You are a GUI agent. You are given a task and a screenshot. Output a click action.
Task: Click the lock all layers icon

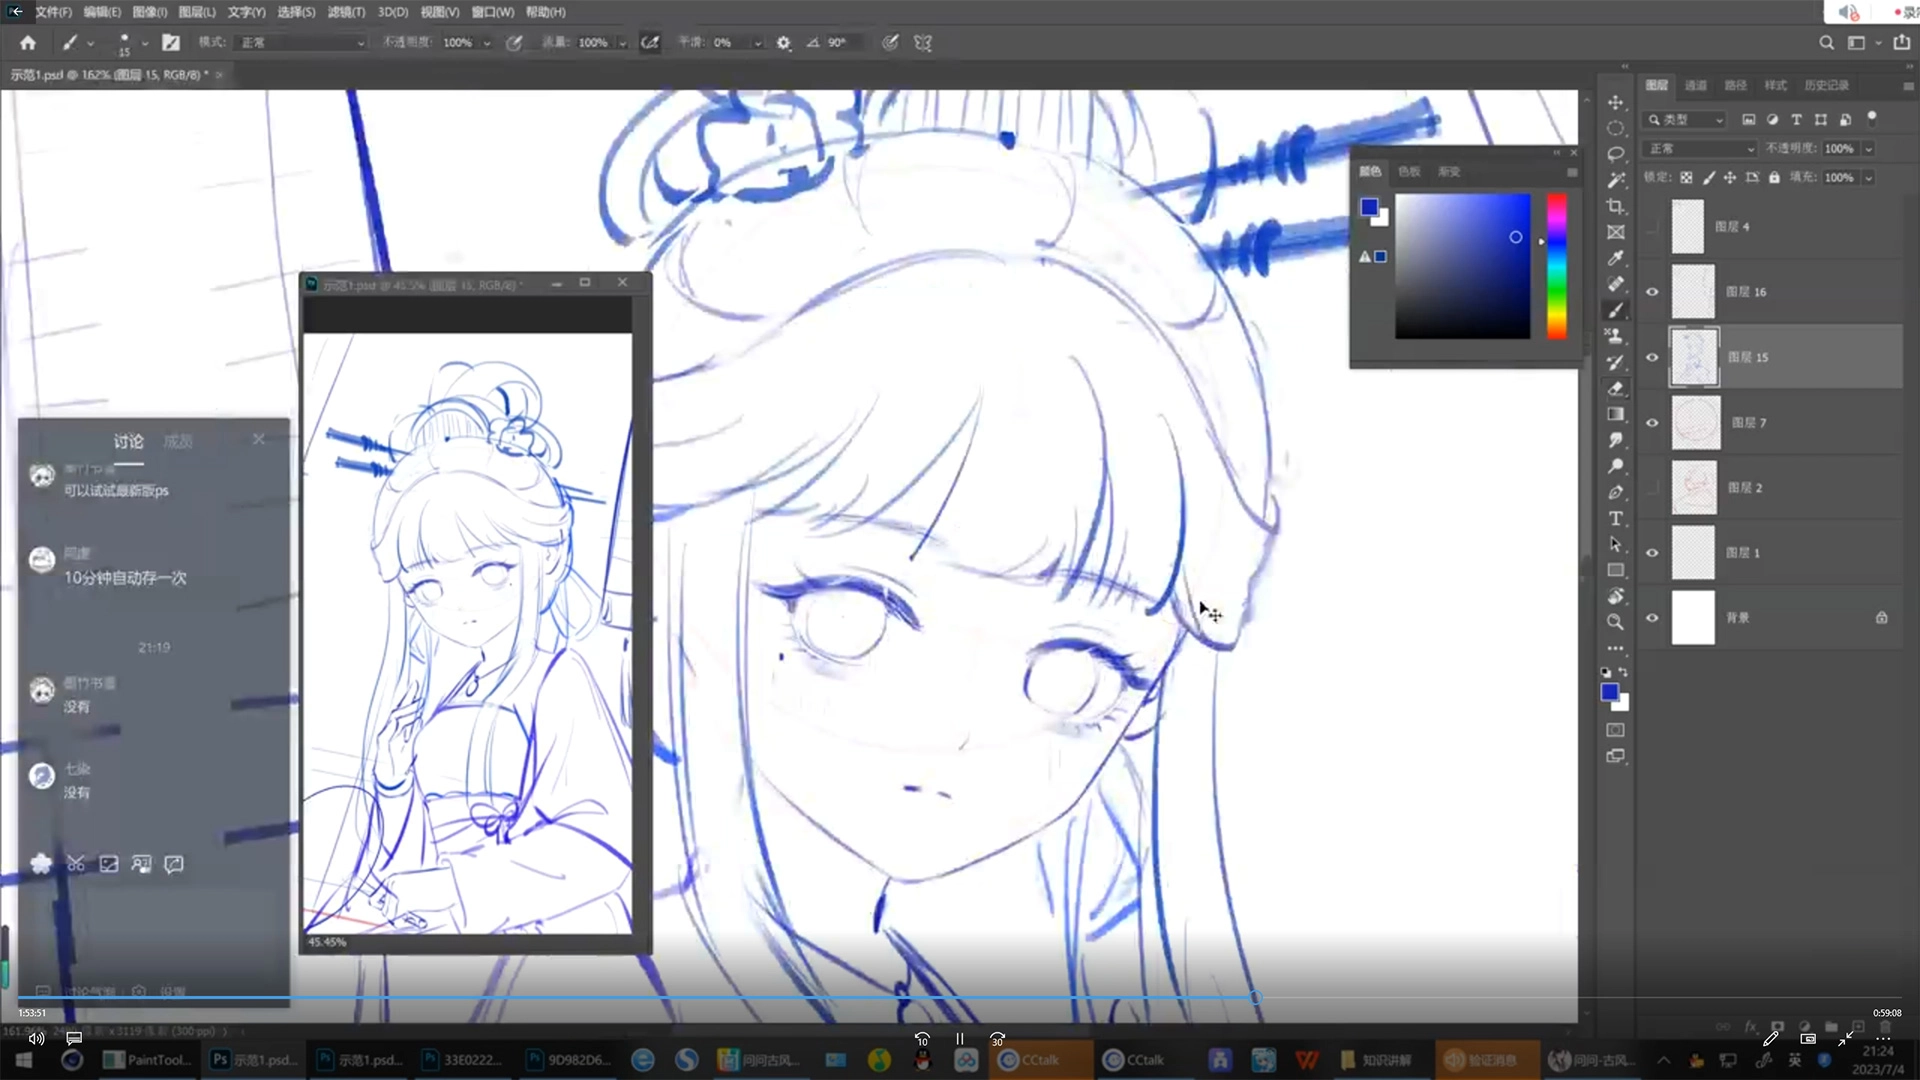coord(1774,177)
